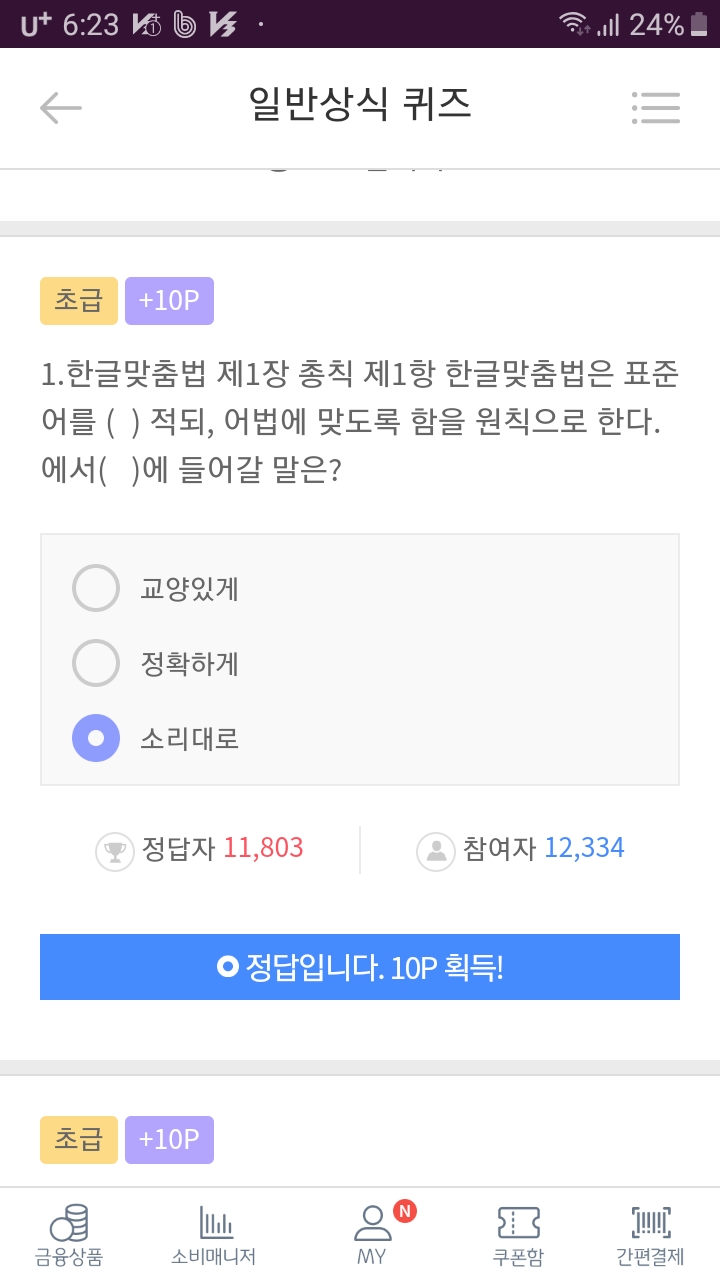Tap the back arrow icon
Viewport: 720px width, 1280px height.
point(60,107)
